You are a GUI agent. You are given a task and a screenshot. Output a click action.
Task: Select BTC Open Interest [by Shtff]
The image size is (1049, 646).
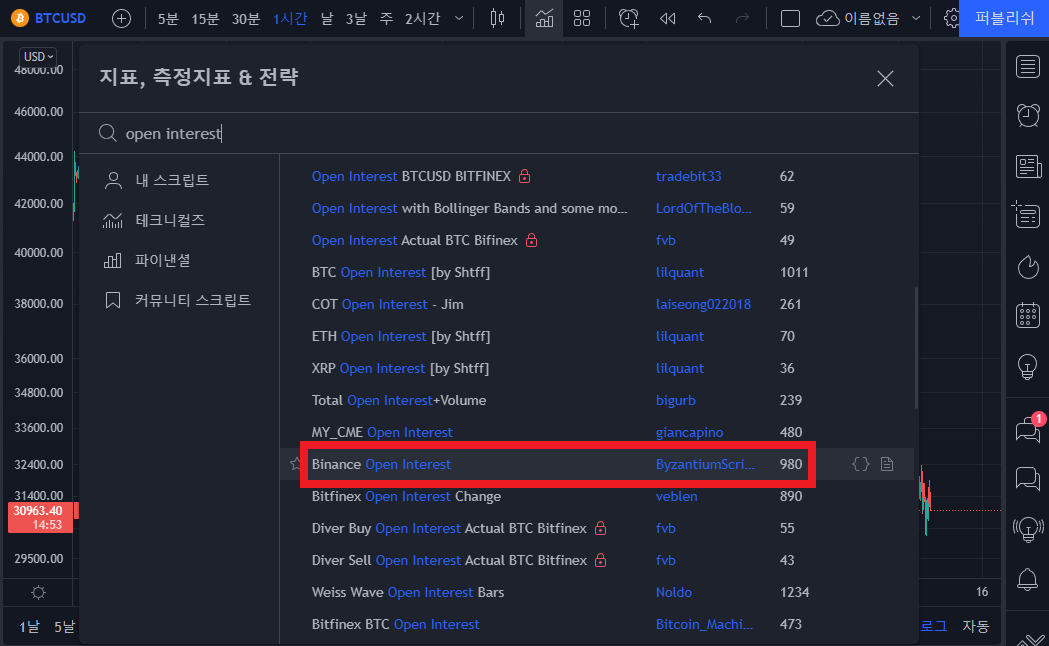pyautogui.click(x=400, y=273)
